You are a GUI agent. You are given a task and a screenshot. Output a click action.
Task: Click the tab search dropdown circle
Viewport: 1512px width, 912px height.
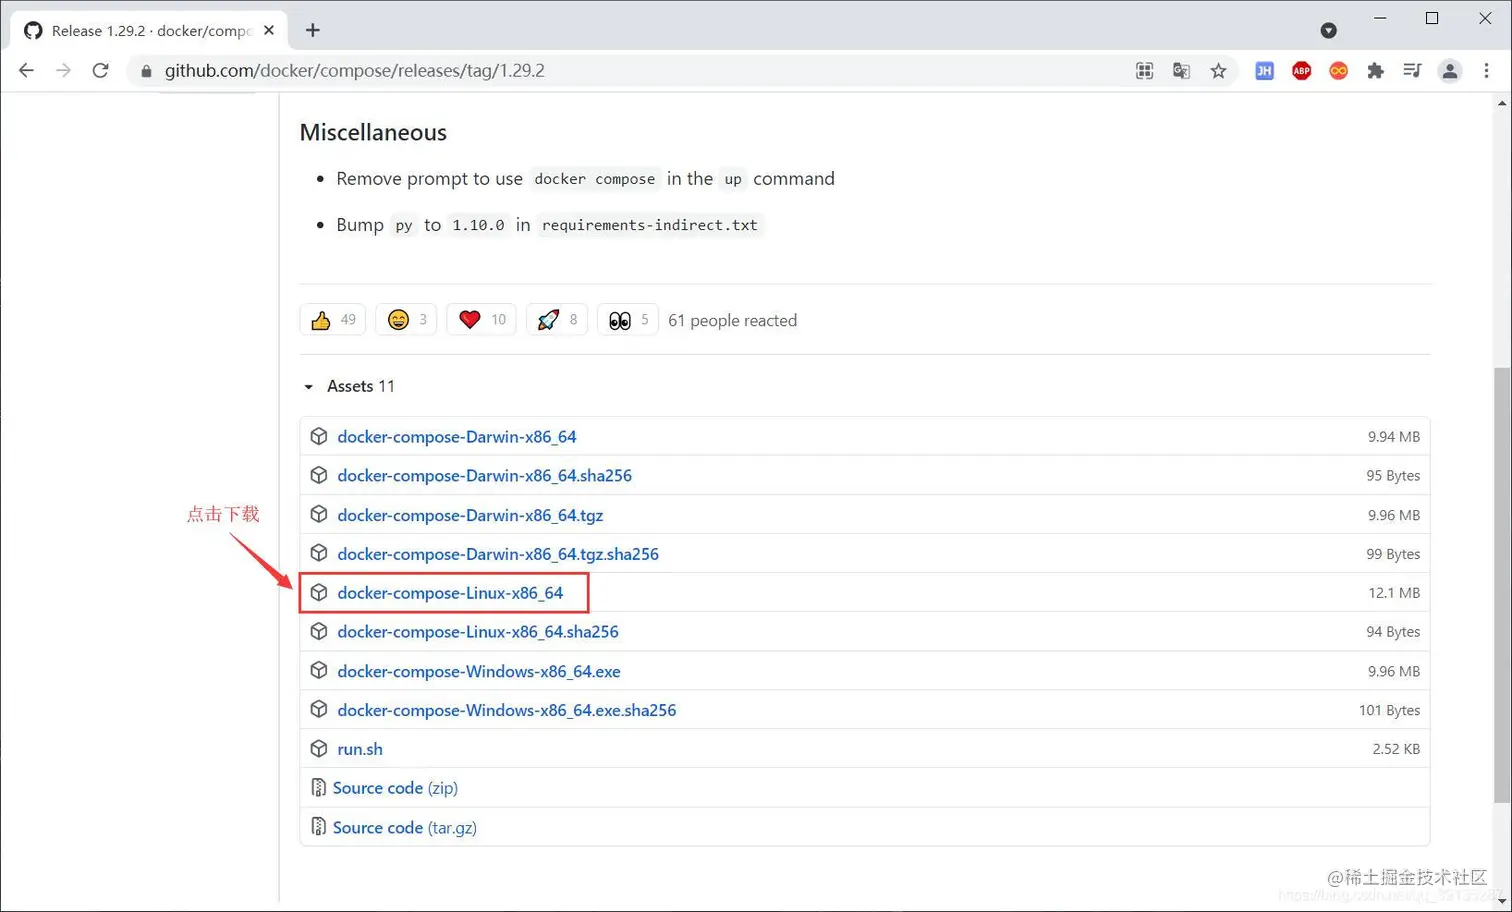[1328, 30]
